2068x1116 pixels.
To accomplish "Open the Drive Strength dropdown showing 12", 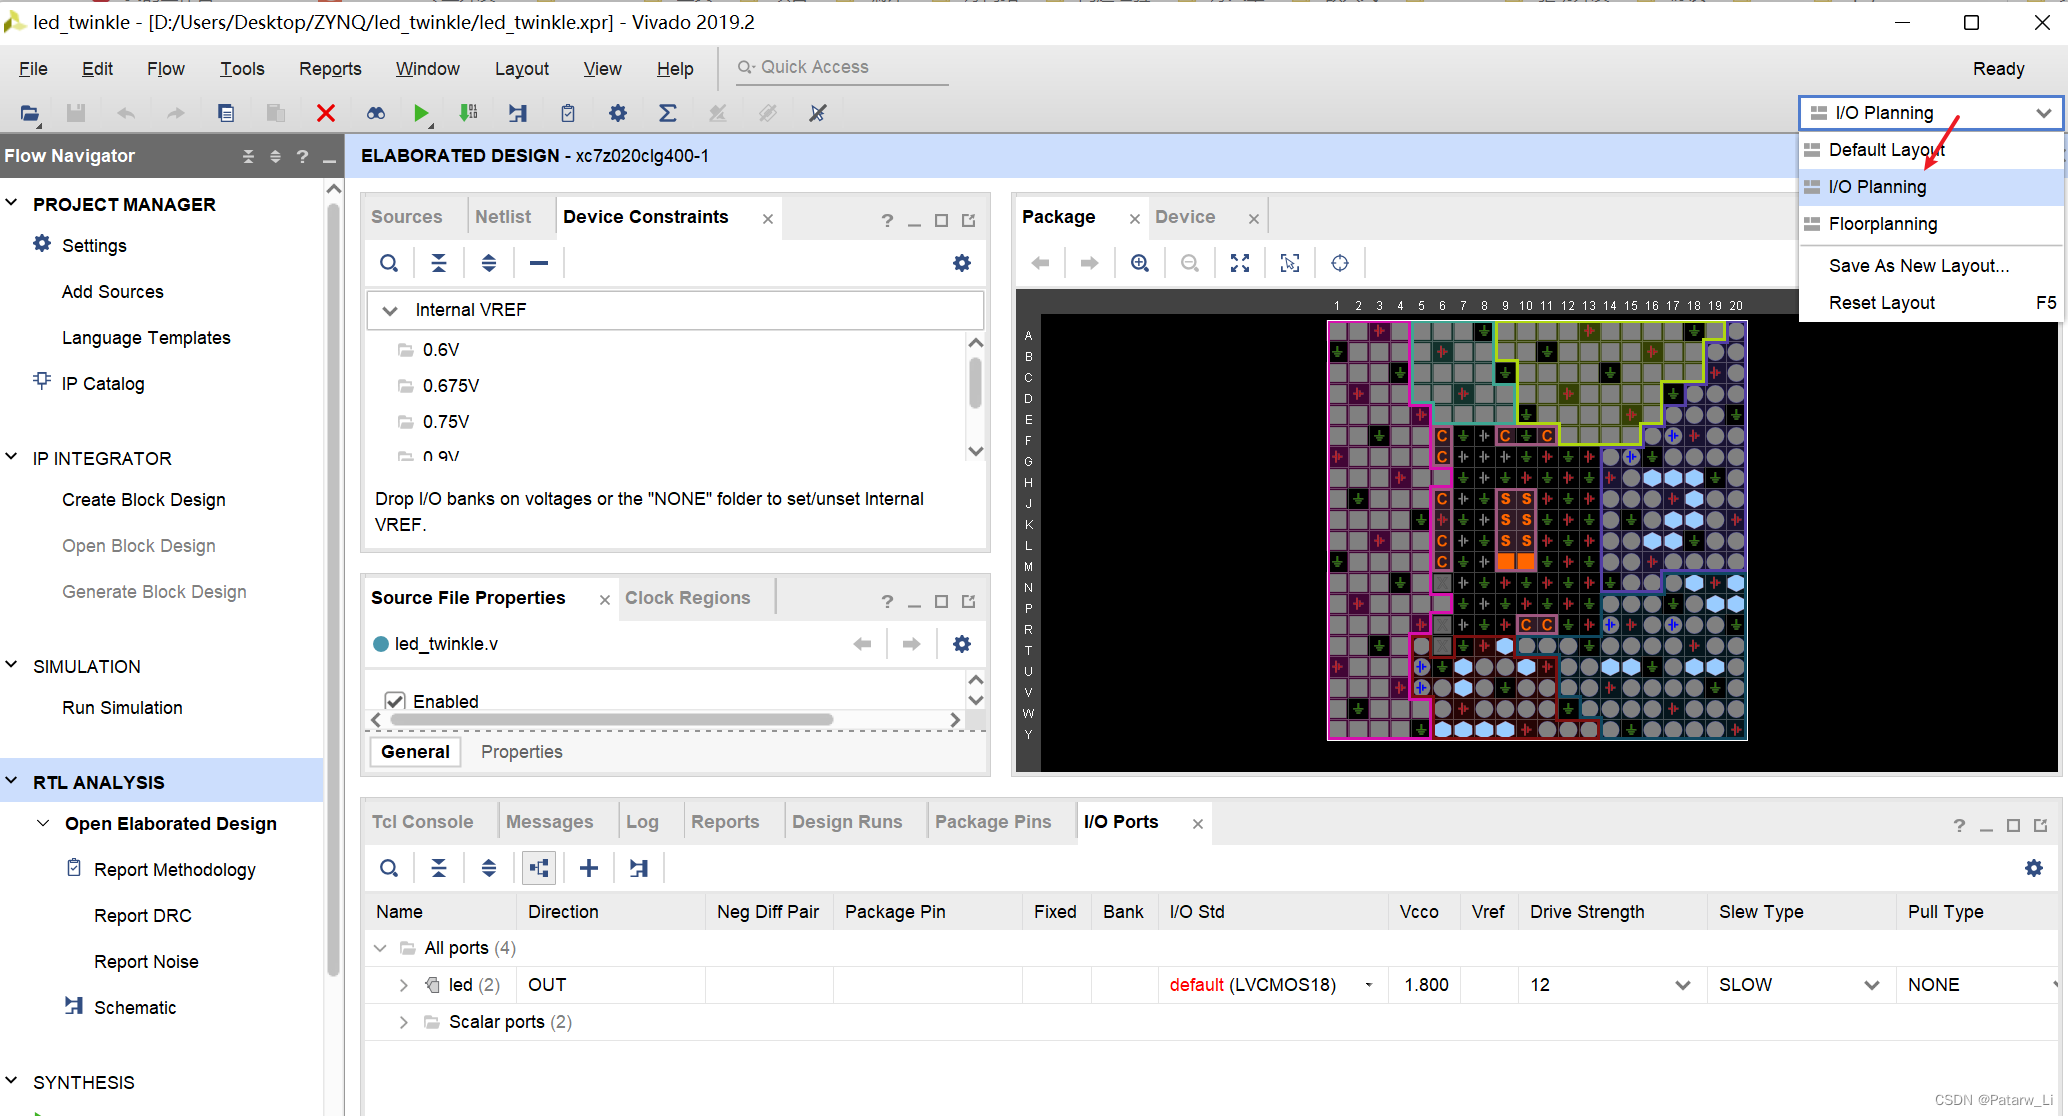I will click(x=1682, y=985).
